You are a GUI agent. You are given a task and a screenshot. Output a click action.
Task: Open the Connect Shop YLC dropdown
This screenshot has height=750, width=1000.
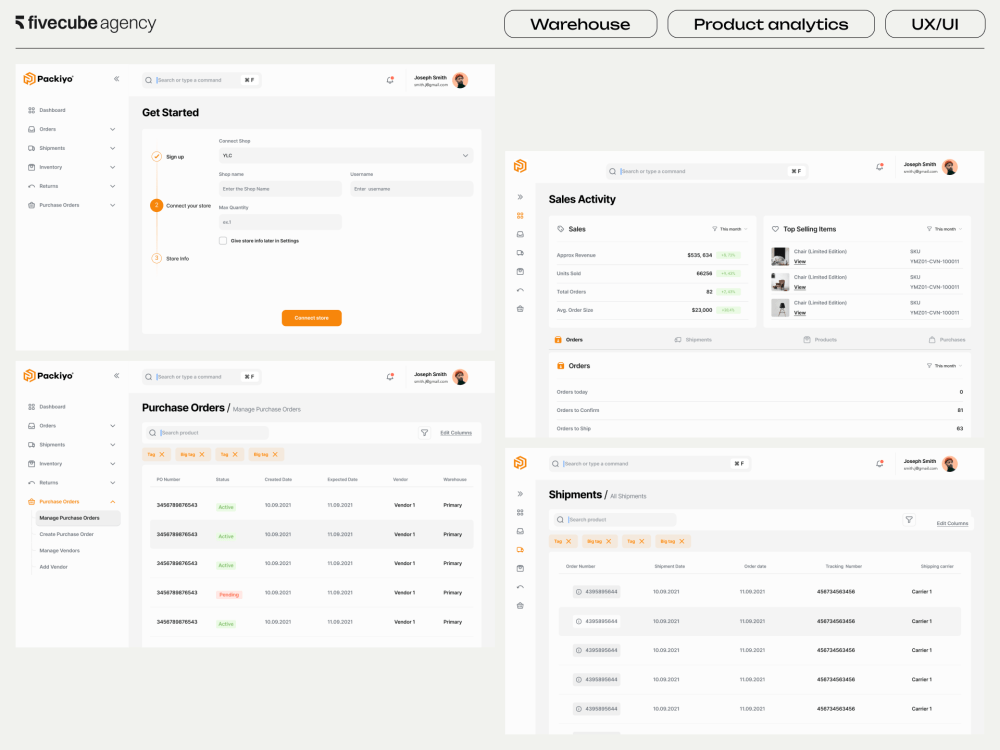346,156
